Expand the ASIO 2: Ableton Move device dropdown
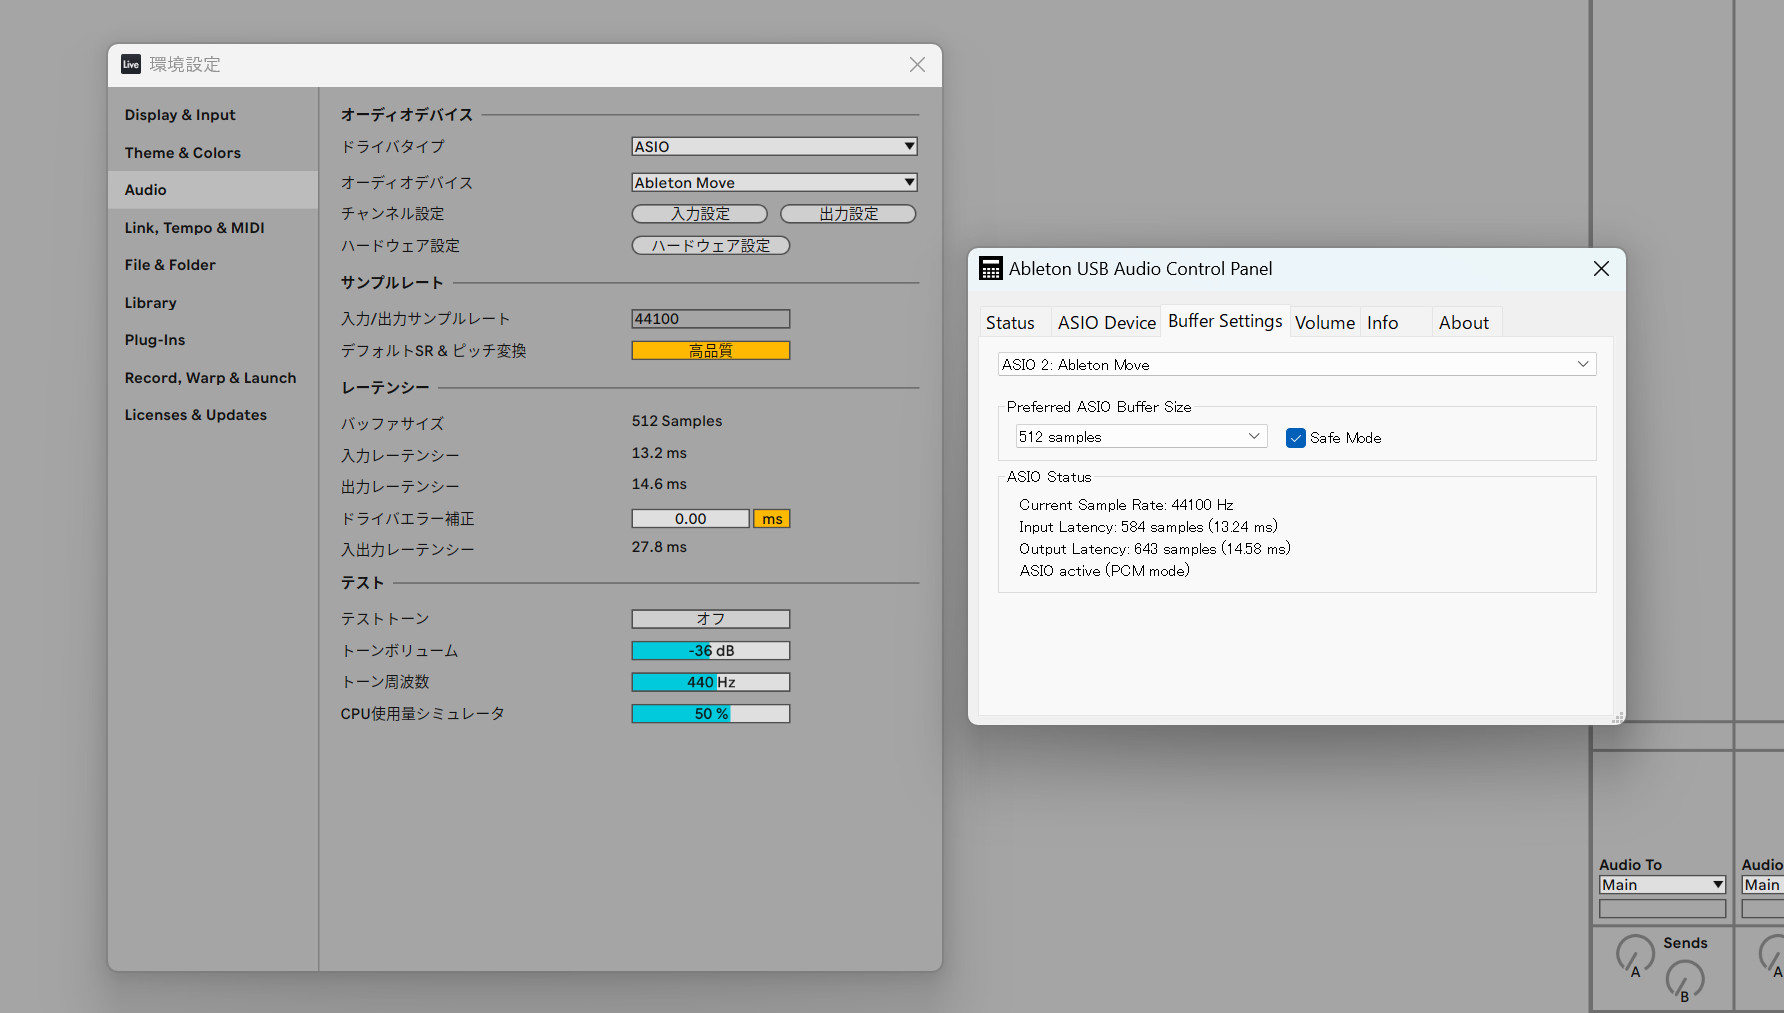This screenshot has width=1784, height=1013. (x=1296, y=364)
